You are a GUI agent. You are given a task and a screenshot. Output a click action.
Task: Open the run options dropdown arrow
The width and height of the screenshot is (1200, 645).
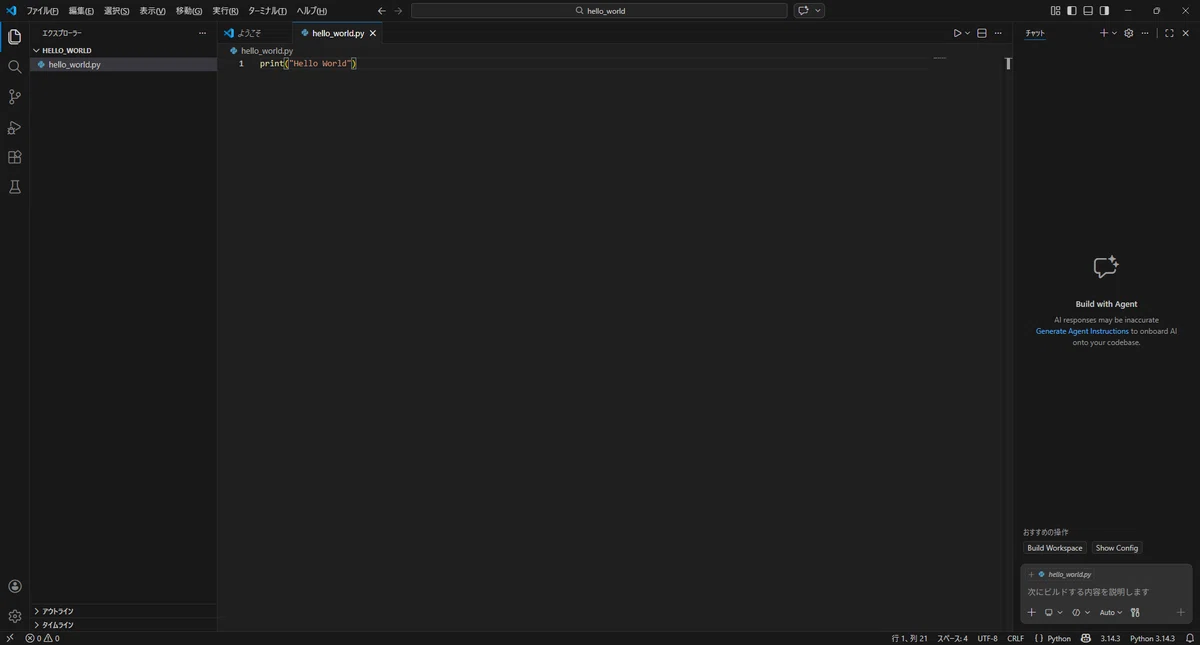(967, 33)
